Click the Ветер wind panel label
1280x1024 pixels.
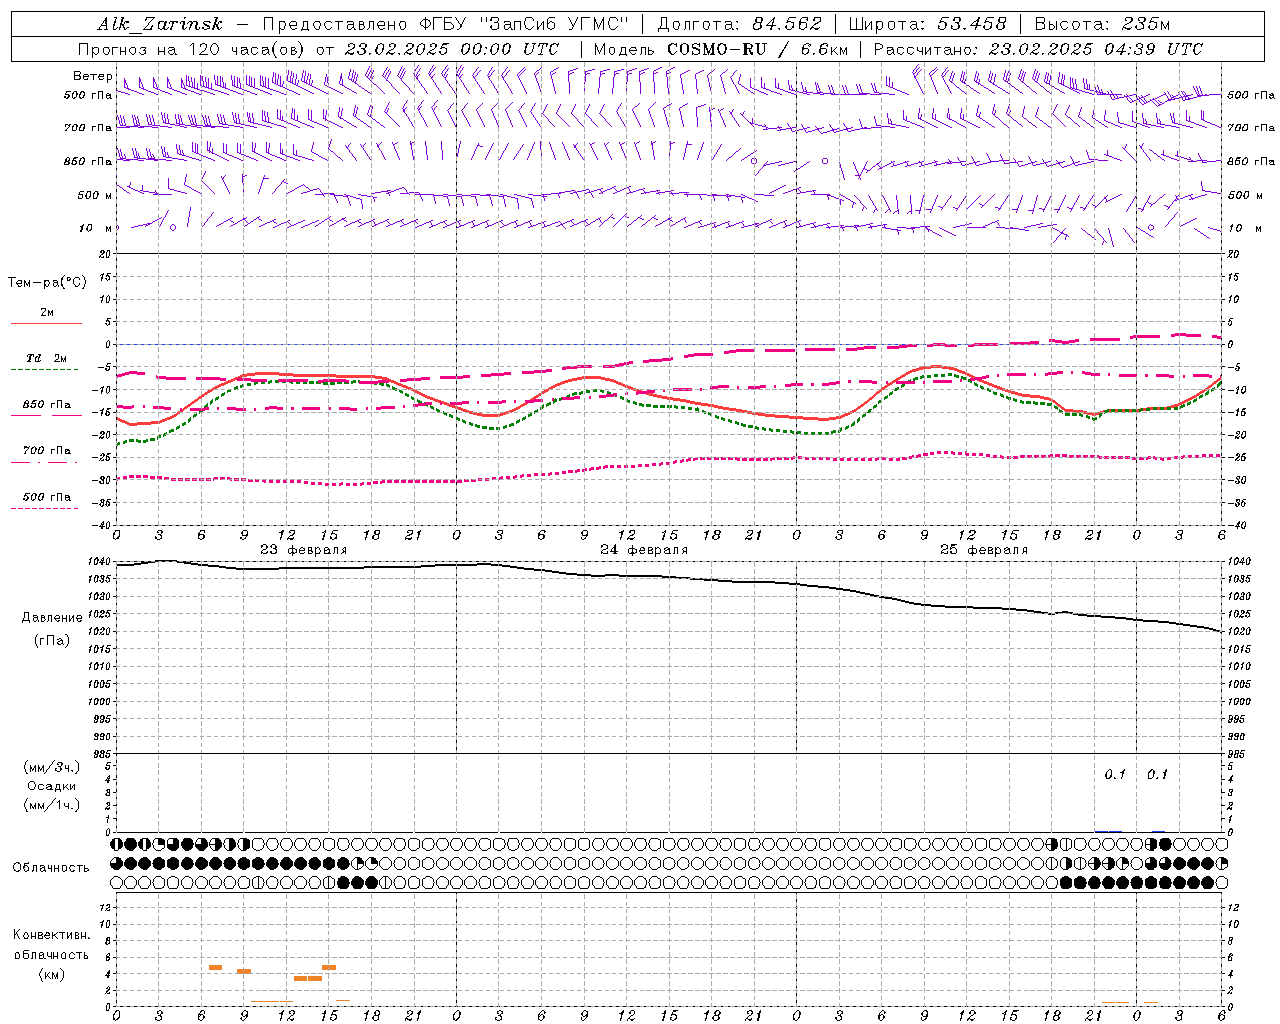coord(92,76)
